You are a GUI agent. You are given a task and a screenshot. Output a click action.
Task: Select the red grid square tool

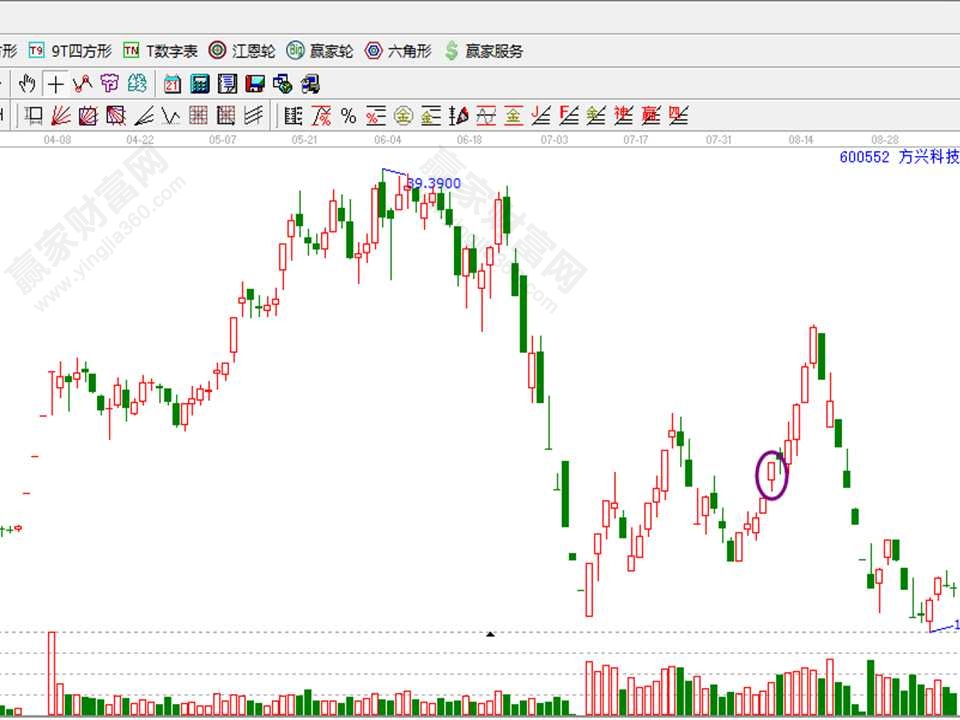[x=198, y=116]
